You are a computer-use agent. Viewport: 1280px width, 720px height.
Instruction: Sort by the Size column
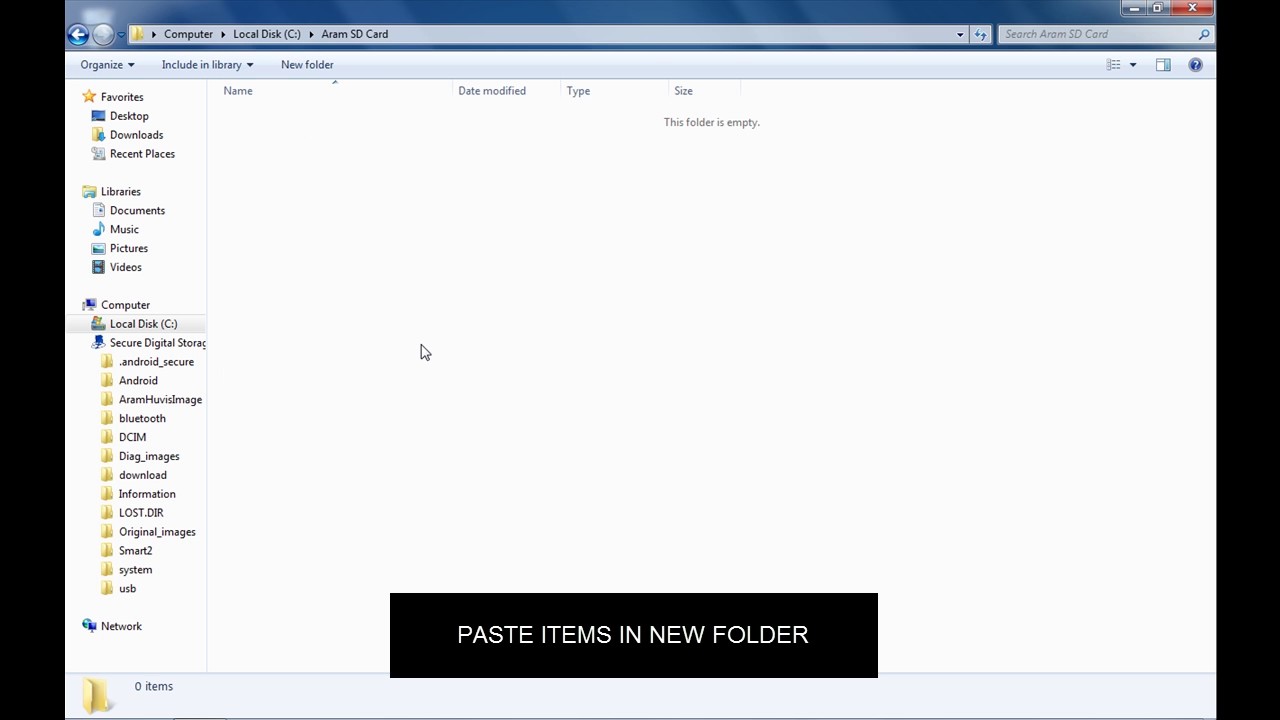coord(683,91)
